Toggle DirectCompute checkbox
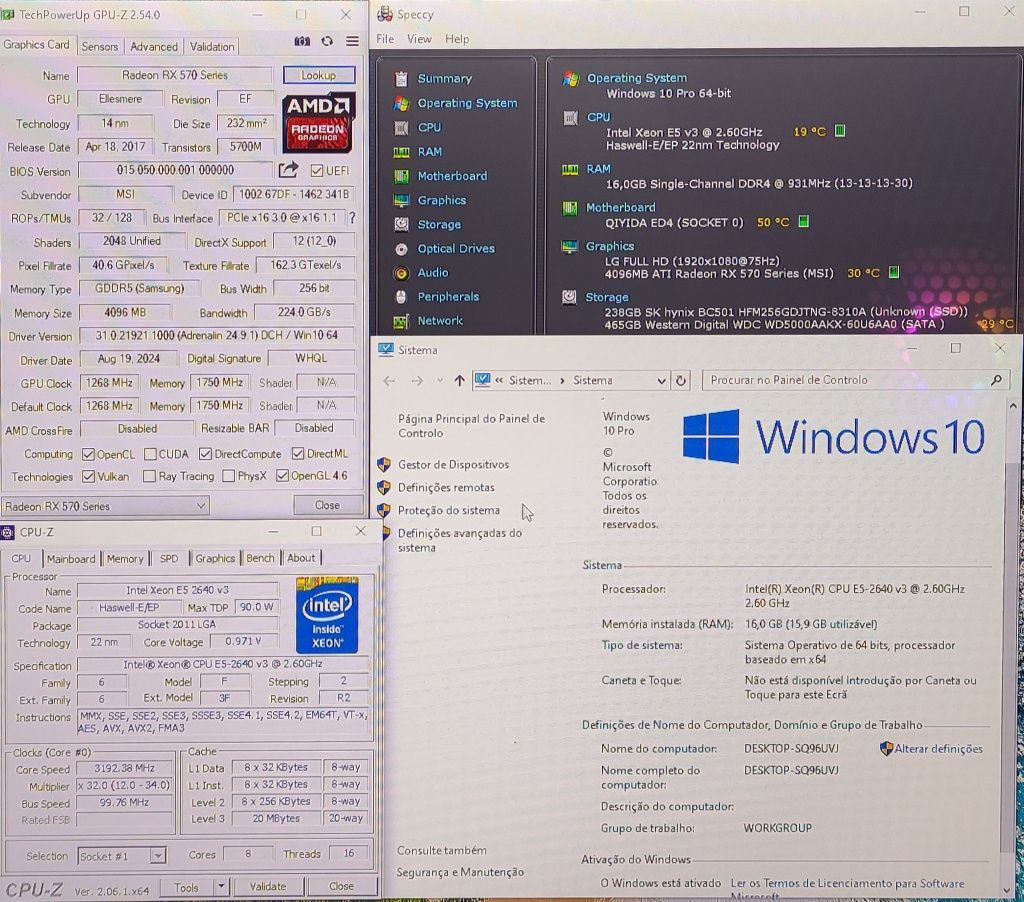Screen dimensions: 1024x902 click(x=206, y=454)
